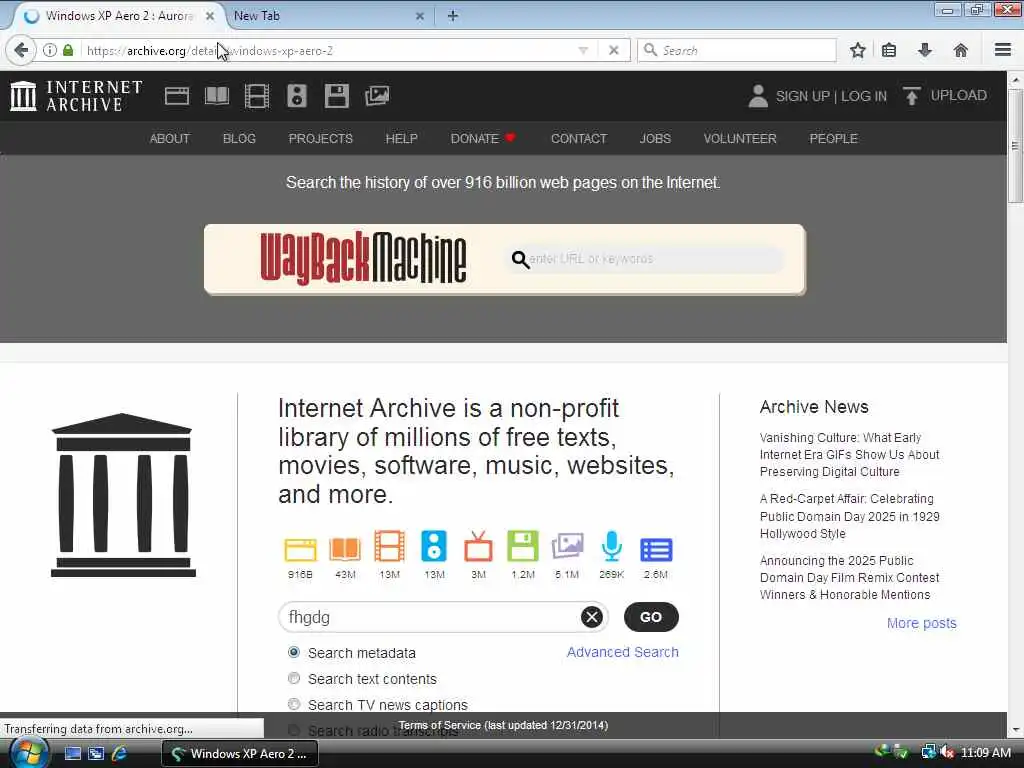Viewport: 1024px width, 768px height.
Task: Read the Film Remix Contest Winners article
Action: [849, 577]
